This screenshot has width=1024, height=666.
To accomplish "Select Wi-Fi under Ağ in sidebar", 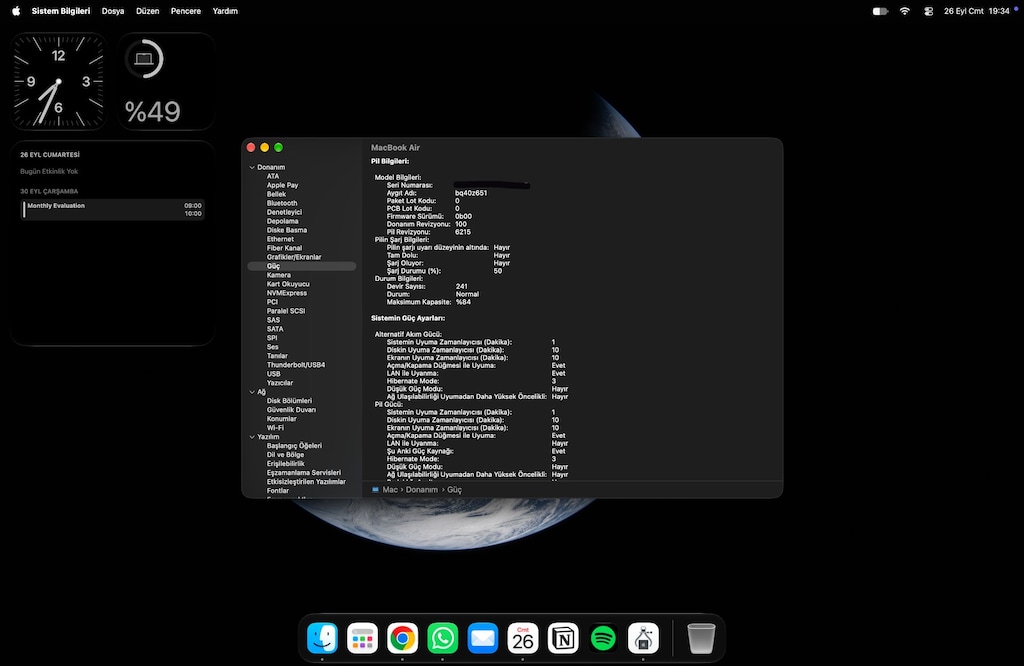I will coord(275,428).
